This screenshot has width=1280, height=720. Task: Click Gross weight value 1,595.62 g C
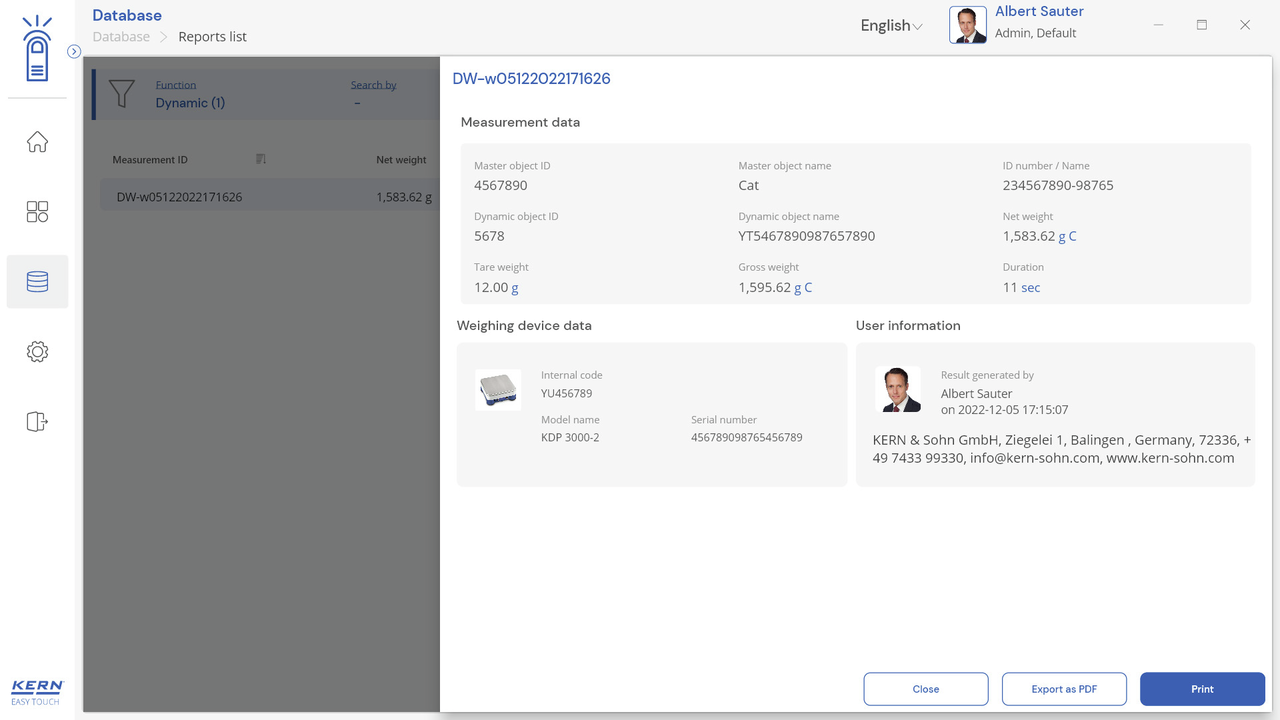(x=775, y=287)
